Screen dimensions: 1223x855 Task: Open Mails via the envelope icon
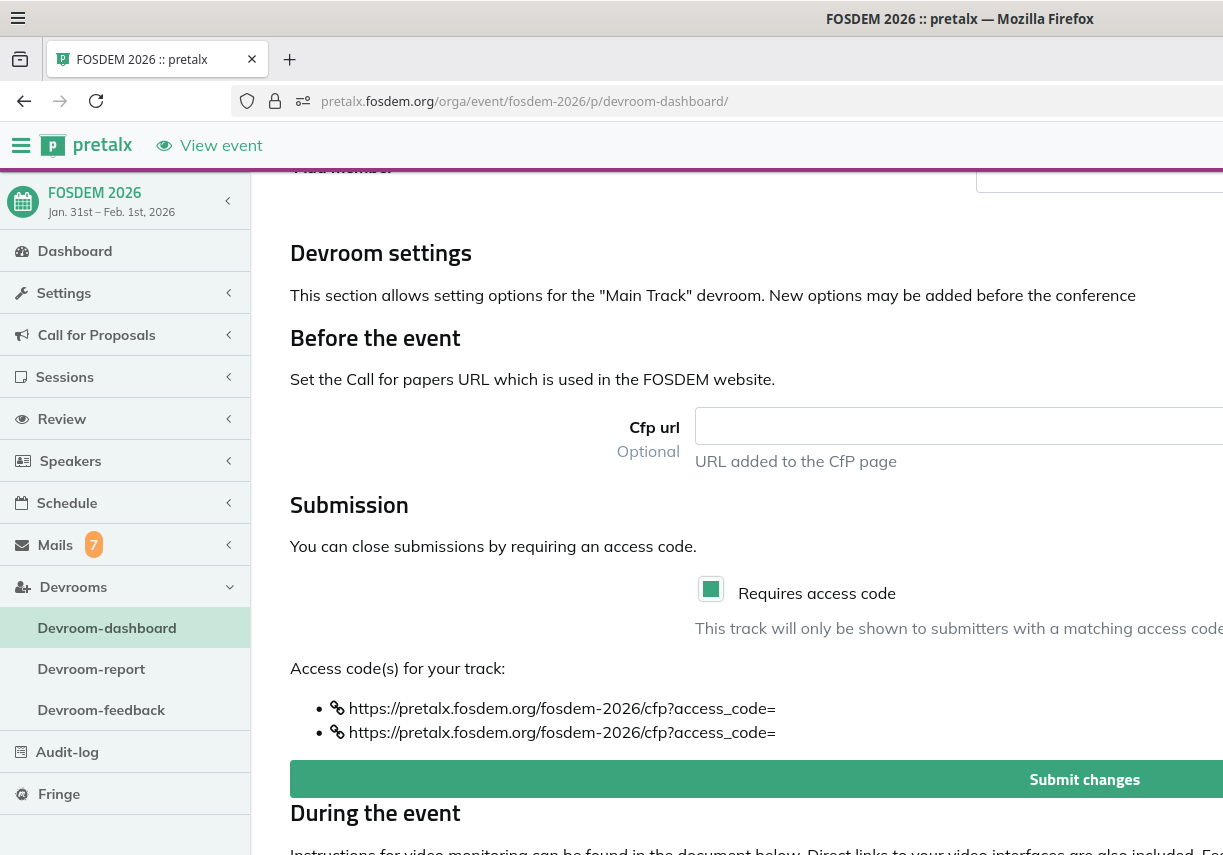click(21, 545)
